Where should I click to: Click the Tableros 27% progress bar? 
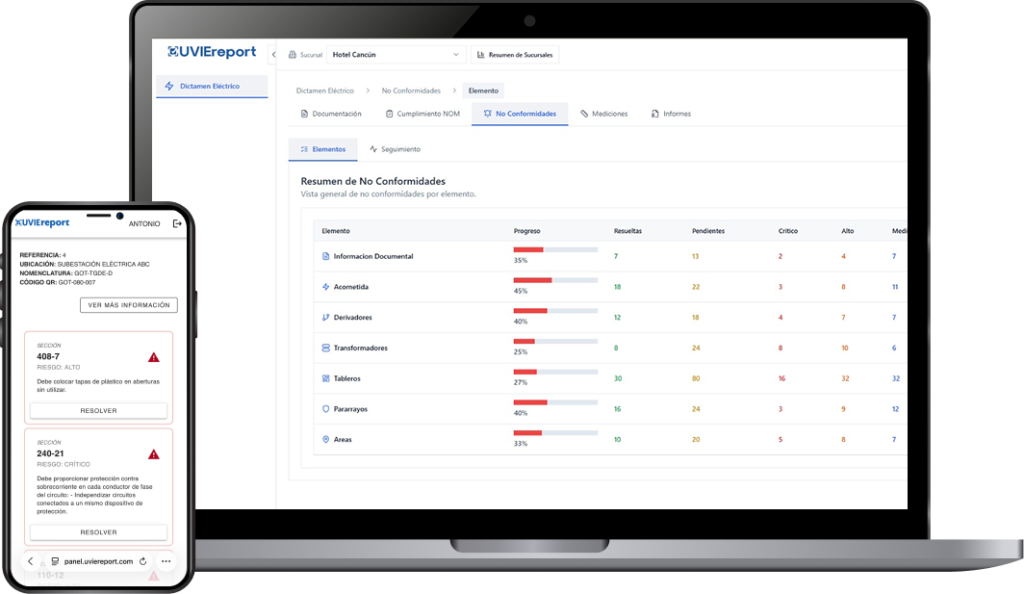[x=555, y=372]
